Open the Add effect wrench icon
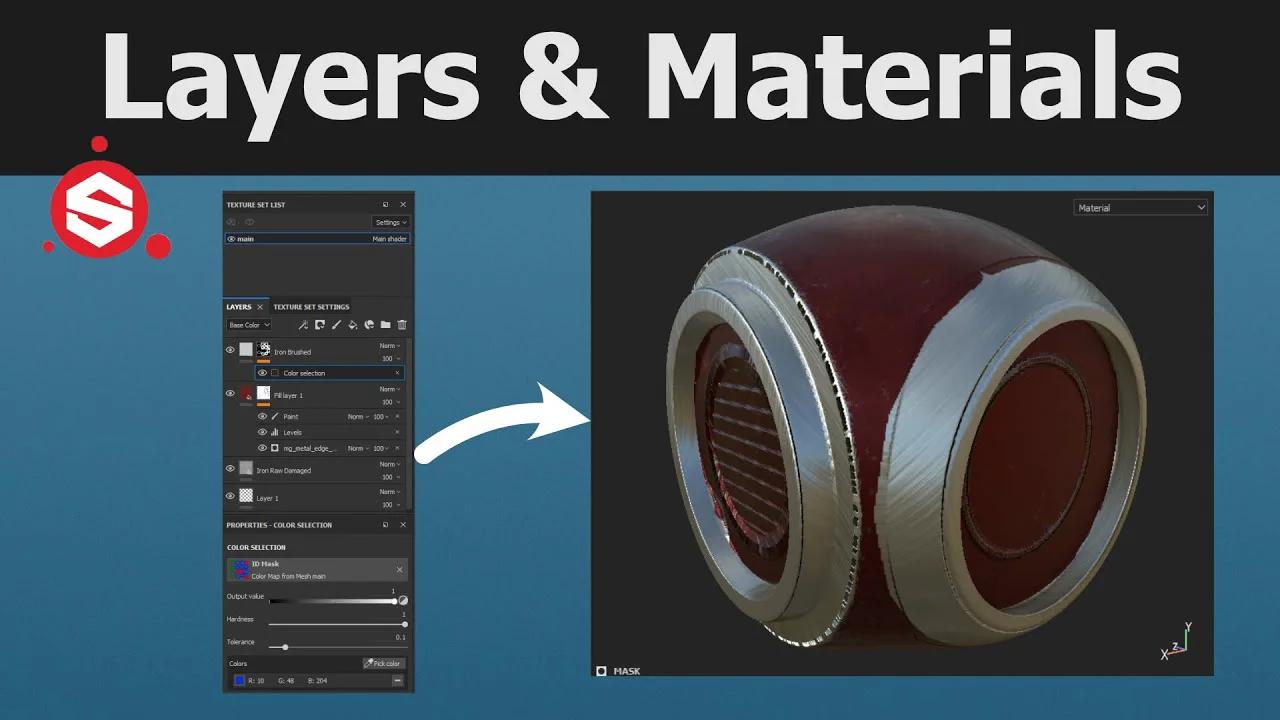The height and width of the screenshot is (720, 1280). pos(303,325)
